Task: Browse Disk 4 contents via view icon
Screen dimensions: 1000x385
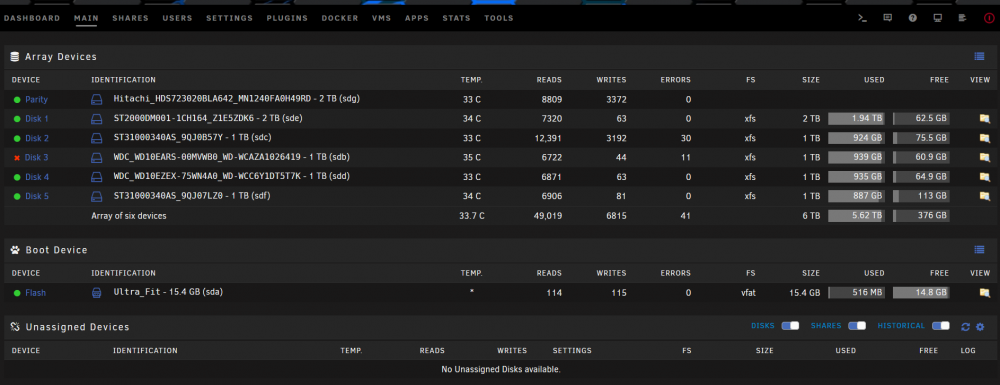Action: [x=985, y=177]
